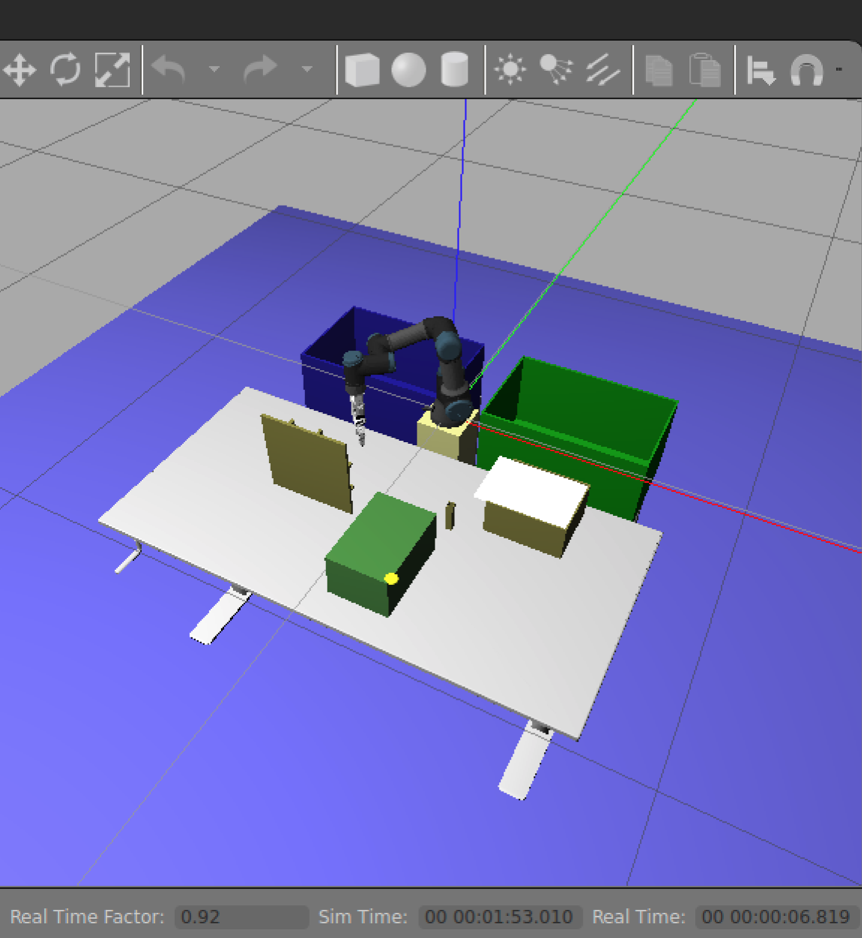Select the Translate mode tool

pos(20,70)
